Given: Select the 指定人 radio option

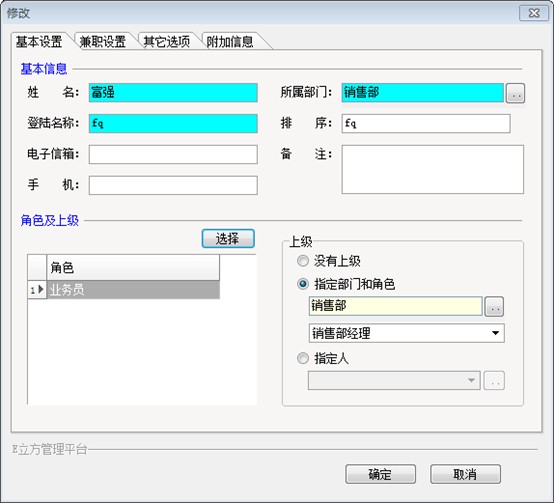Looking at the screenshot, I should (x=323, y=359).
